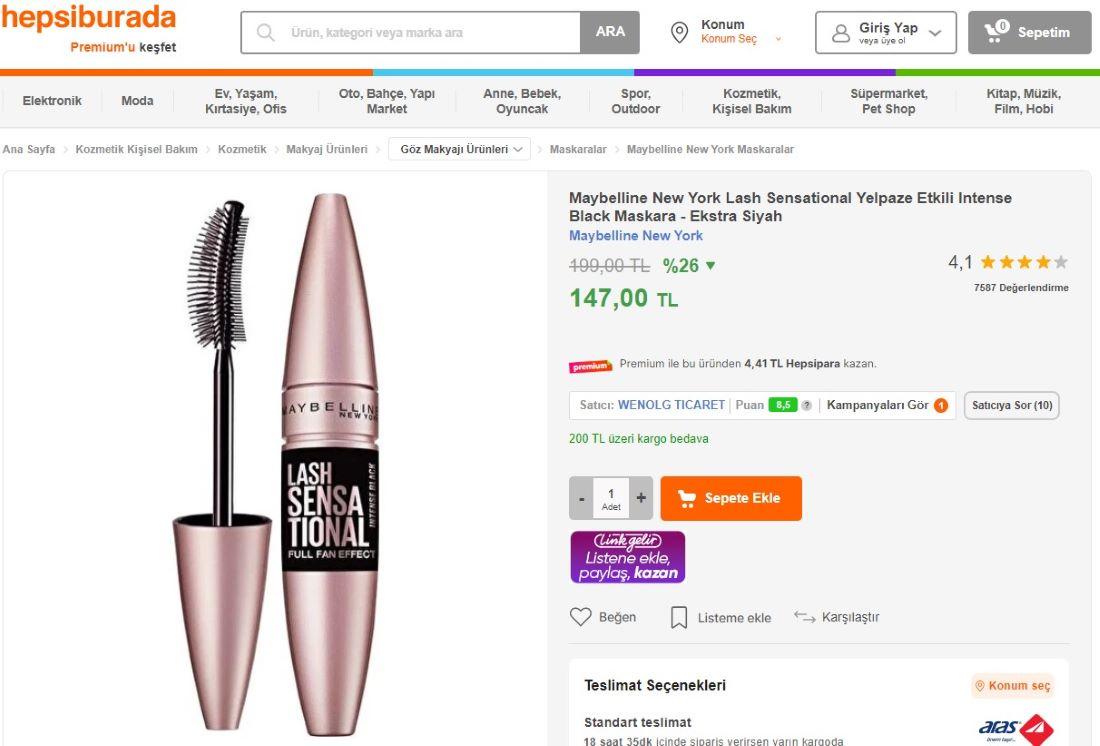Click the star rating display
This screenshot has width=1100, height=746.
click(x=1024, y=263)
